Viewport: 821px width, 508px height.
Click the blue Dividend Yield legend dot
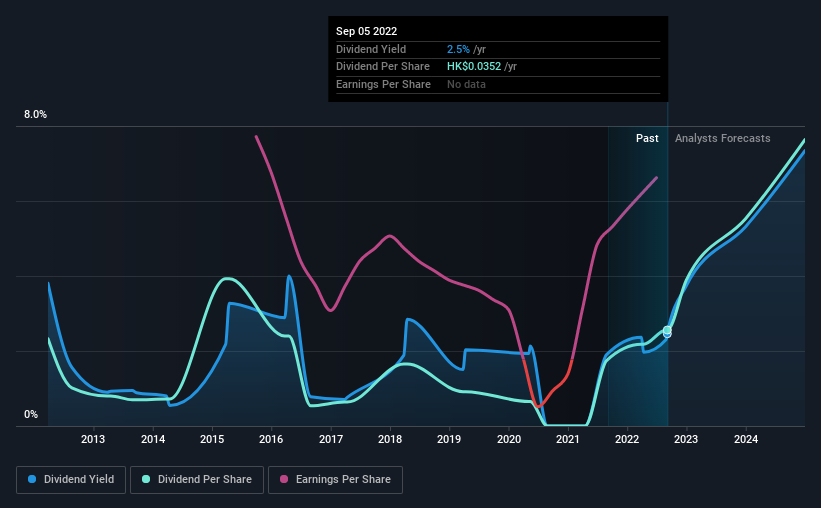32,479
